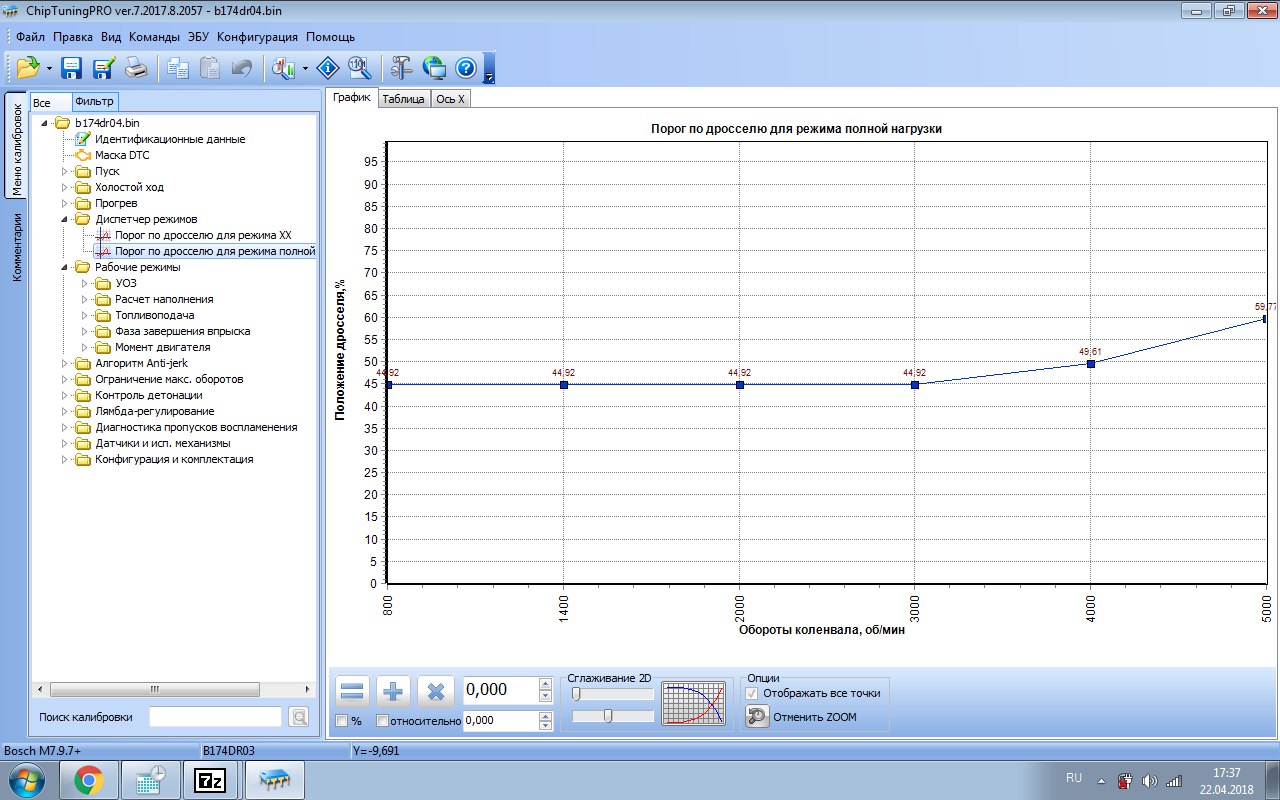1280x800 pixels.
Task: Click the Print icon in toolbar
Action: pos(136,68)
